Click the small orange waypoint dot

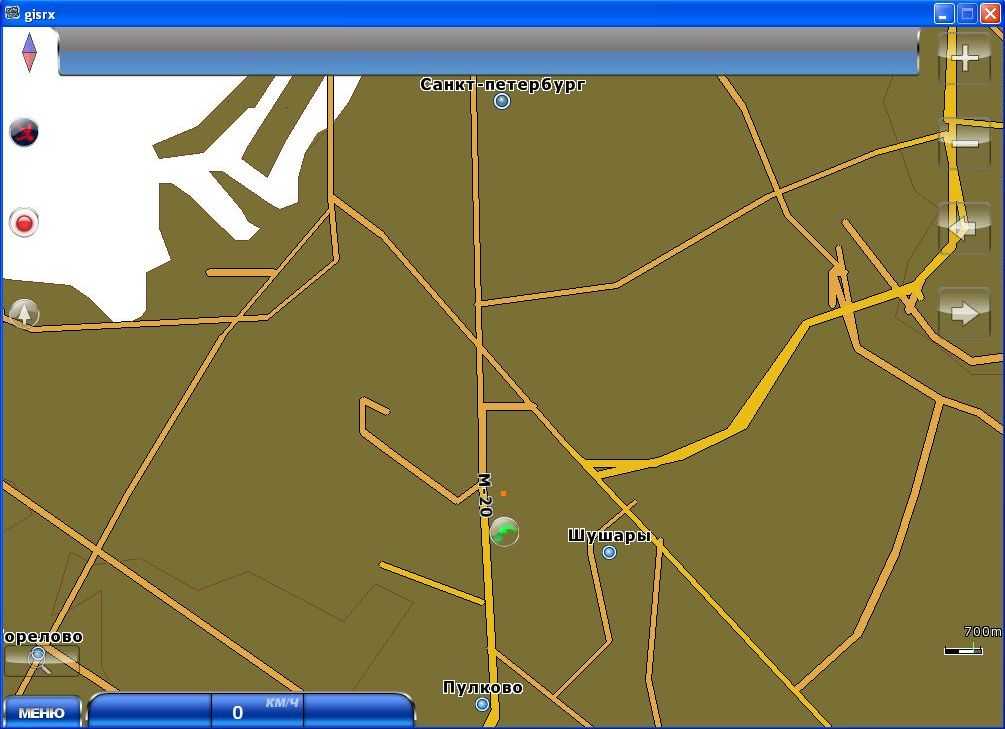tap(503, 493)
